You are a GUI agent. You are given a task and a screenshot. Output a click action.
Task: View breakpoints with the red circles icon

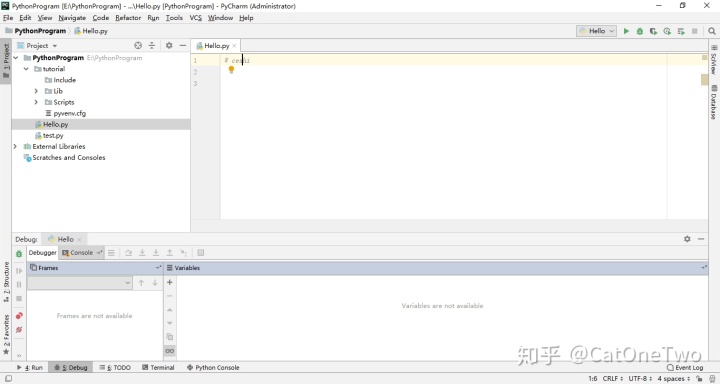pos(19,316)
